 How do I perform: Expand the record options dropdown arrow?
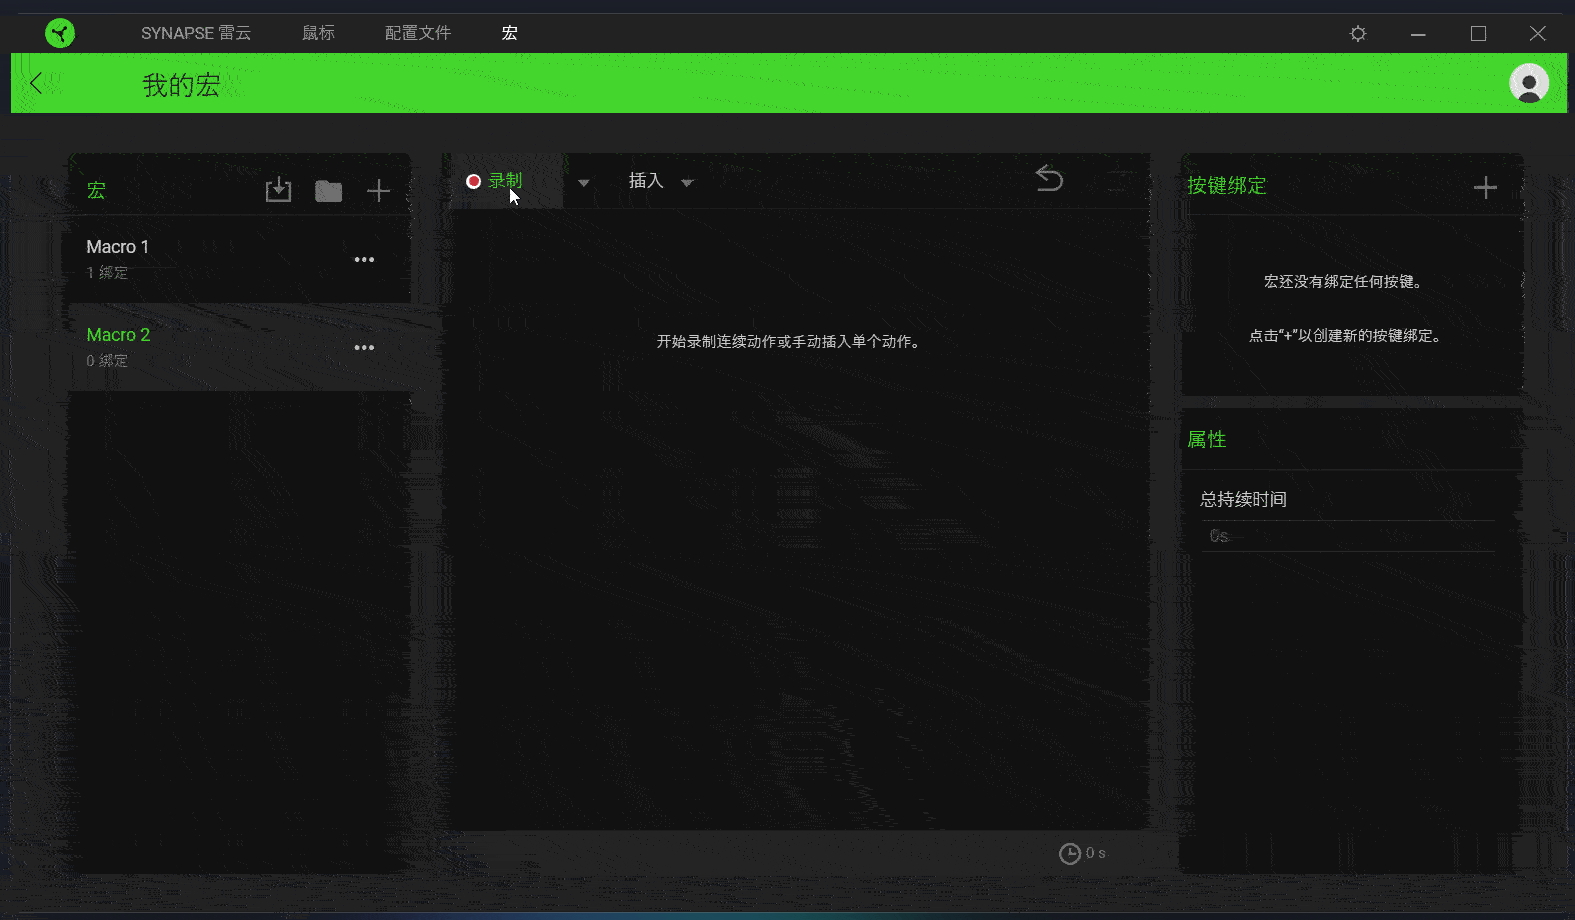click(x=584, y=183)
